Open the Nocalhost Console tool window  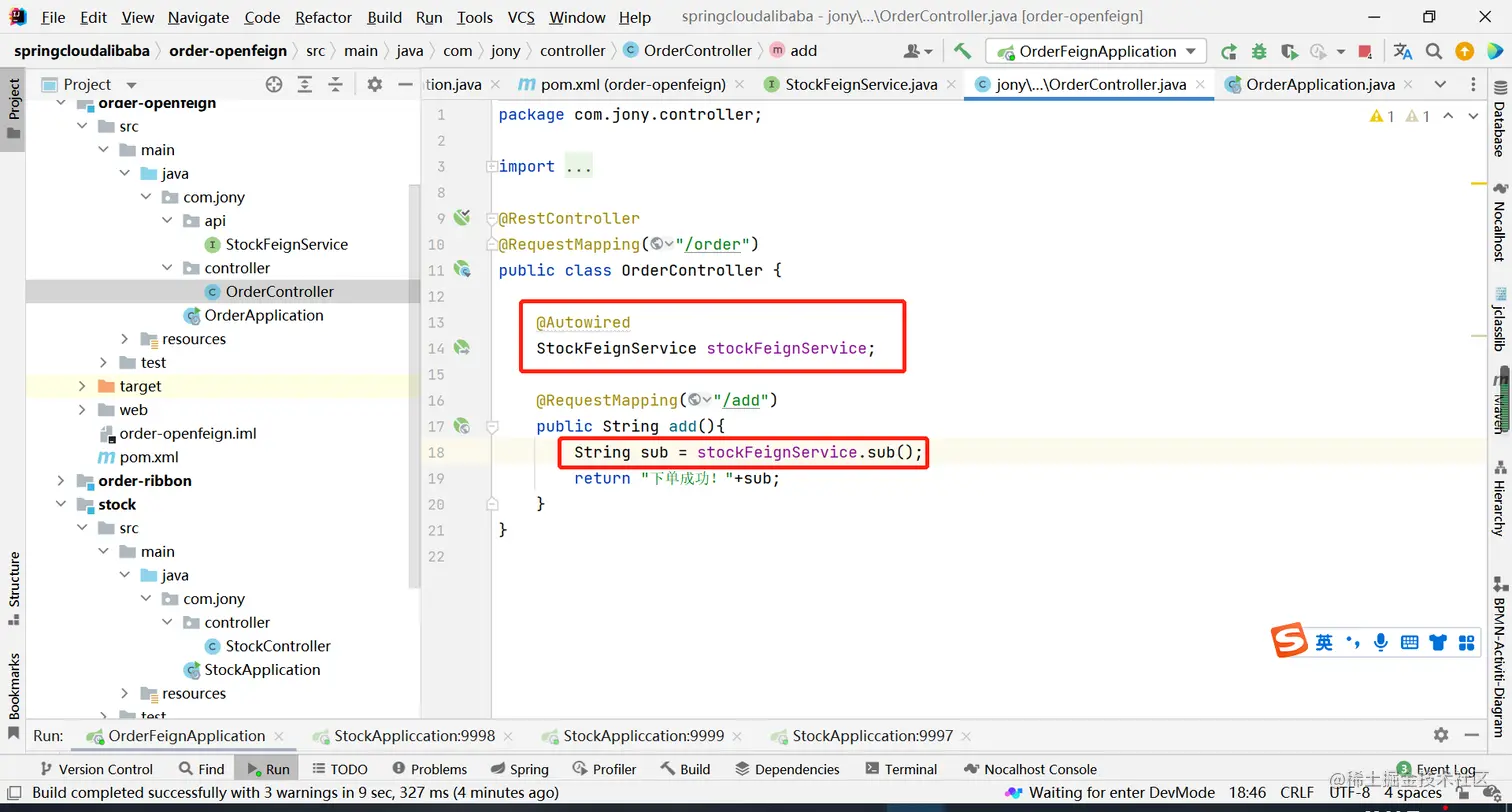(1029, 769)
